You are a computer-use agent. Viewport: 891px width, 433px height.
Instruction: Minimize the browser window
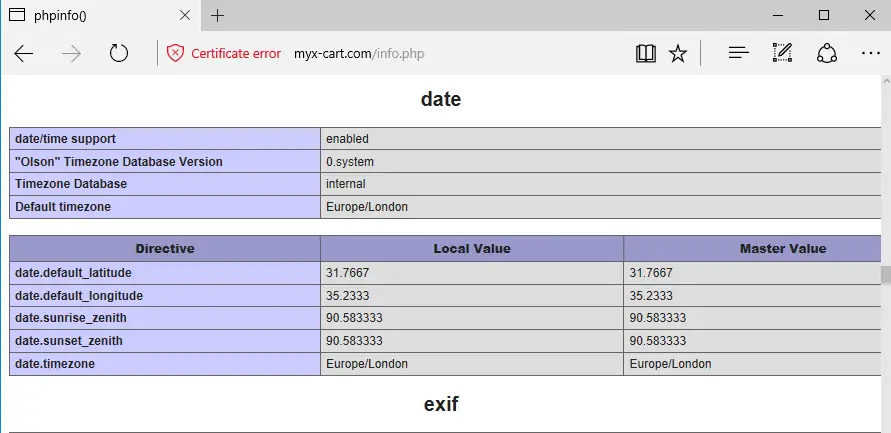(x=778, y=15)
